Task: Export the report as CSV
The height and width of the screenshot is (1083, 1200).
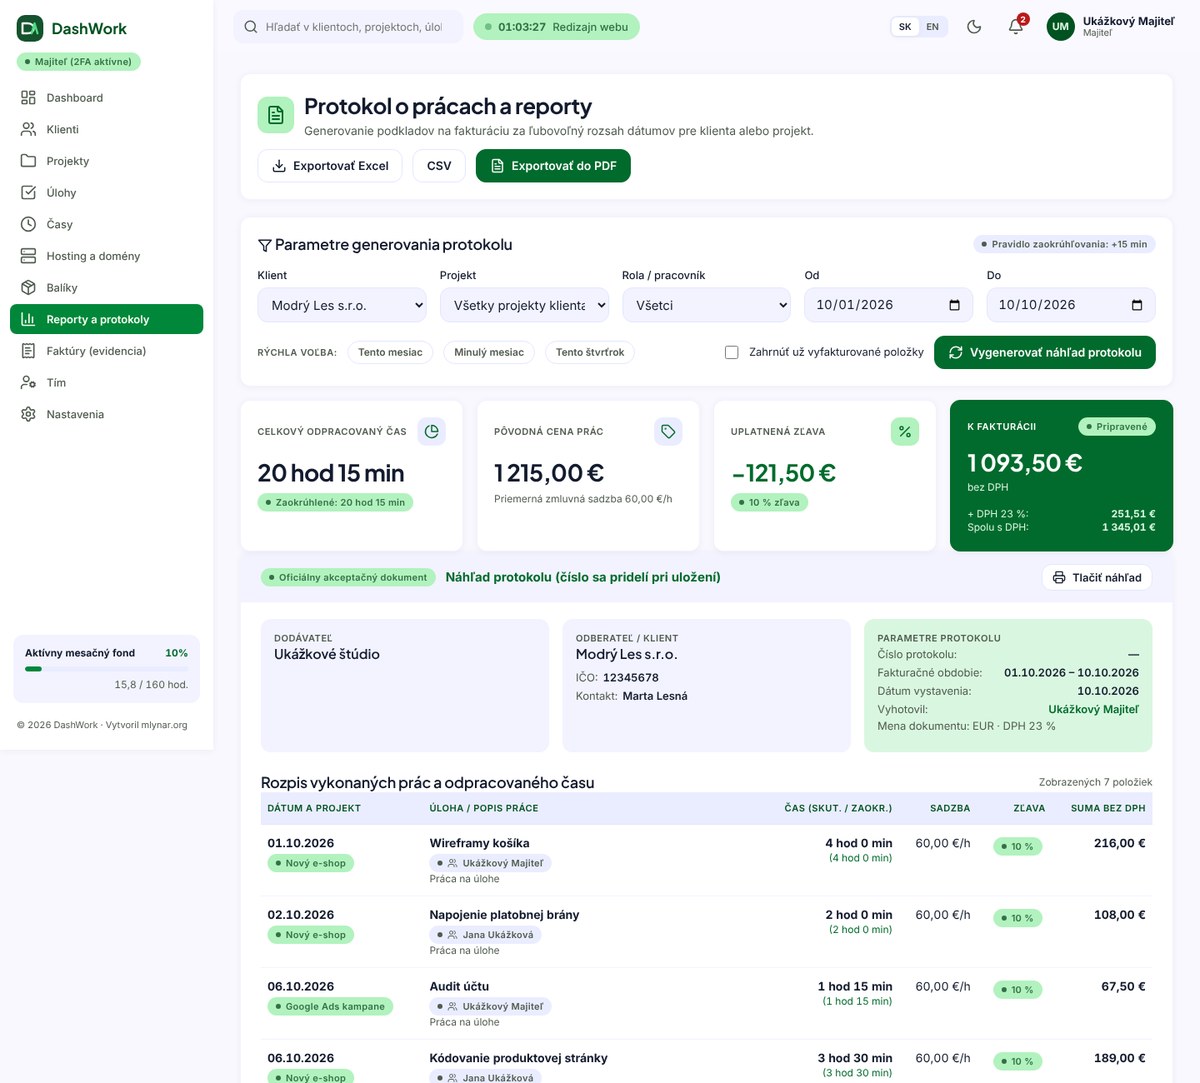Action: point(439,166)
